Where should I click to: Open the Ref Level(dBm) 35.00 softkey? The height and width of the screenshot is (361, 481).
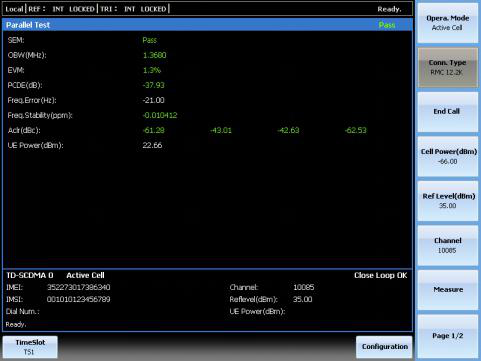[x=447, y=201]
